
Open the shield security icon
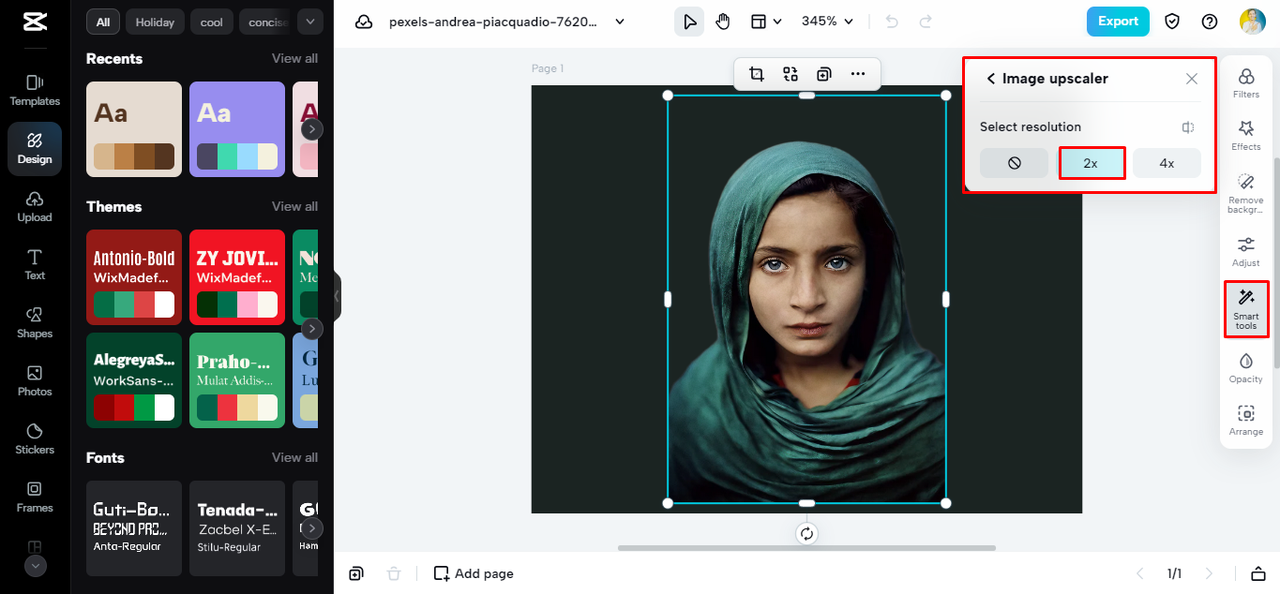pyautogui.click(x=1173, y=21)
